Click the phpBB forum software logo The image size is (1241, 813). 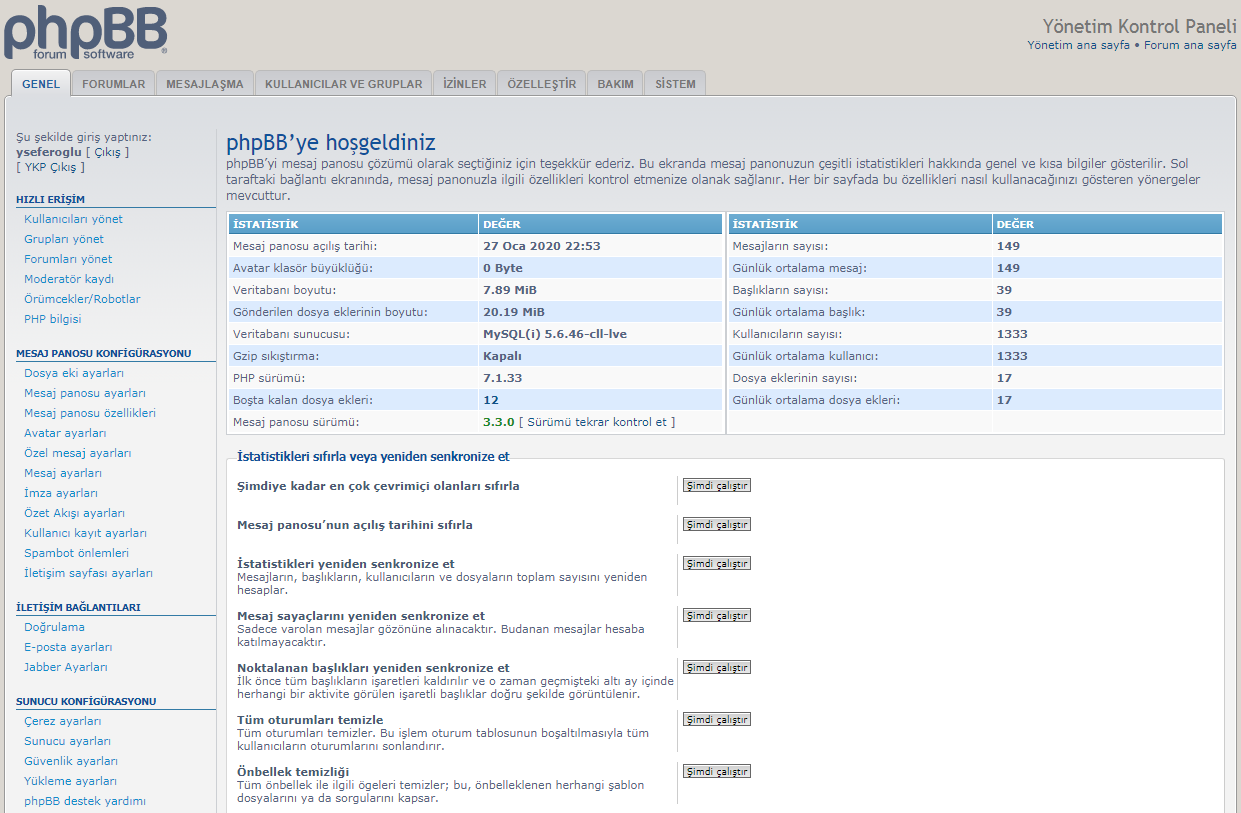tap(85, 32)
